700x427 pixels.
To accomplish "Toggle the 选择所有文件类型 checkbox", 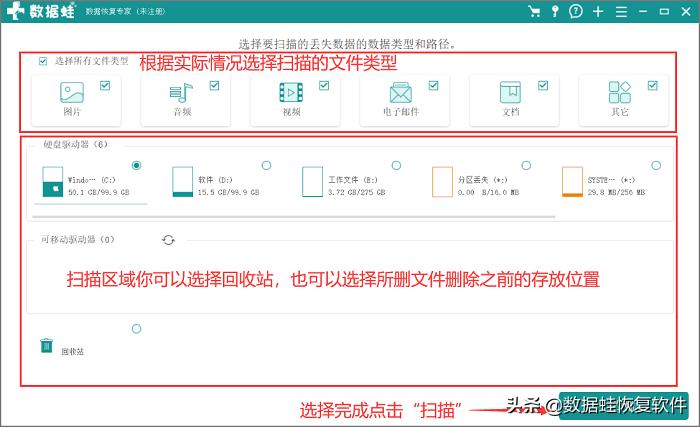I will (x=43, y=61).
